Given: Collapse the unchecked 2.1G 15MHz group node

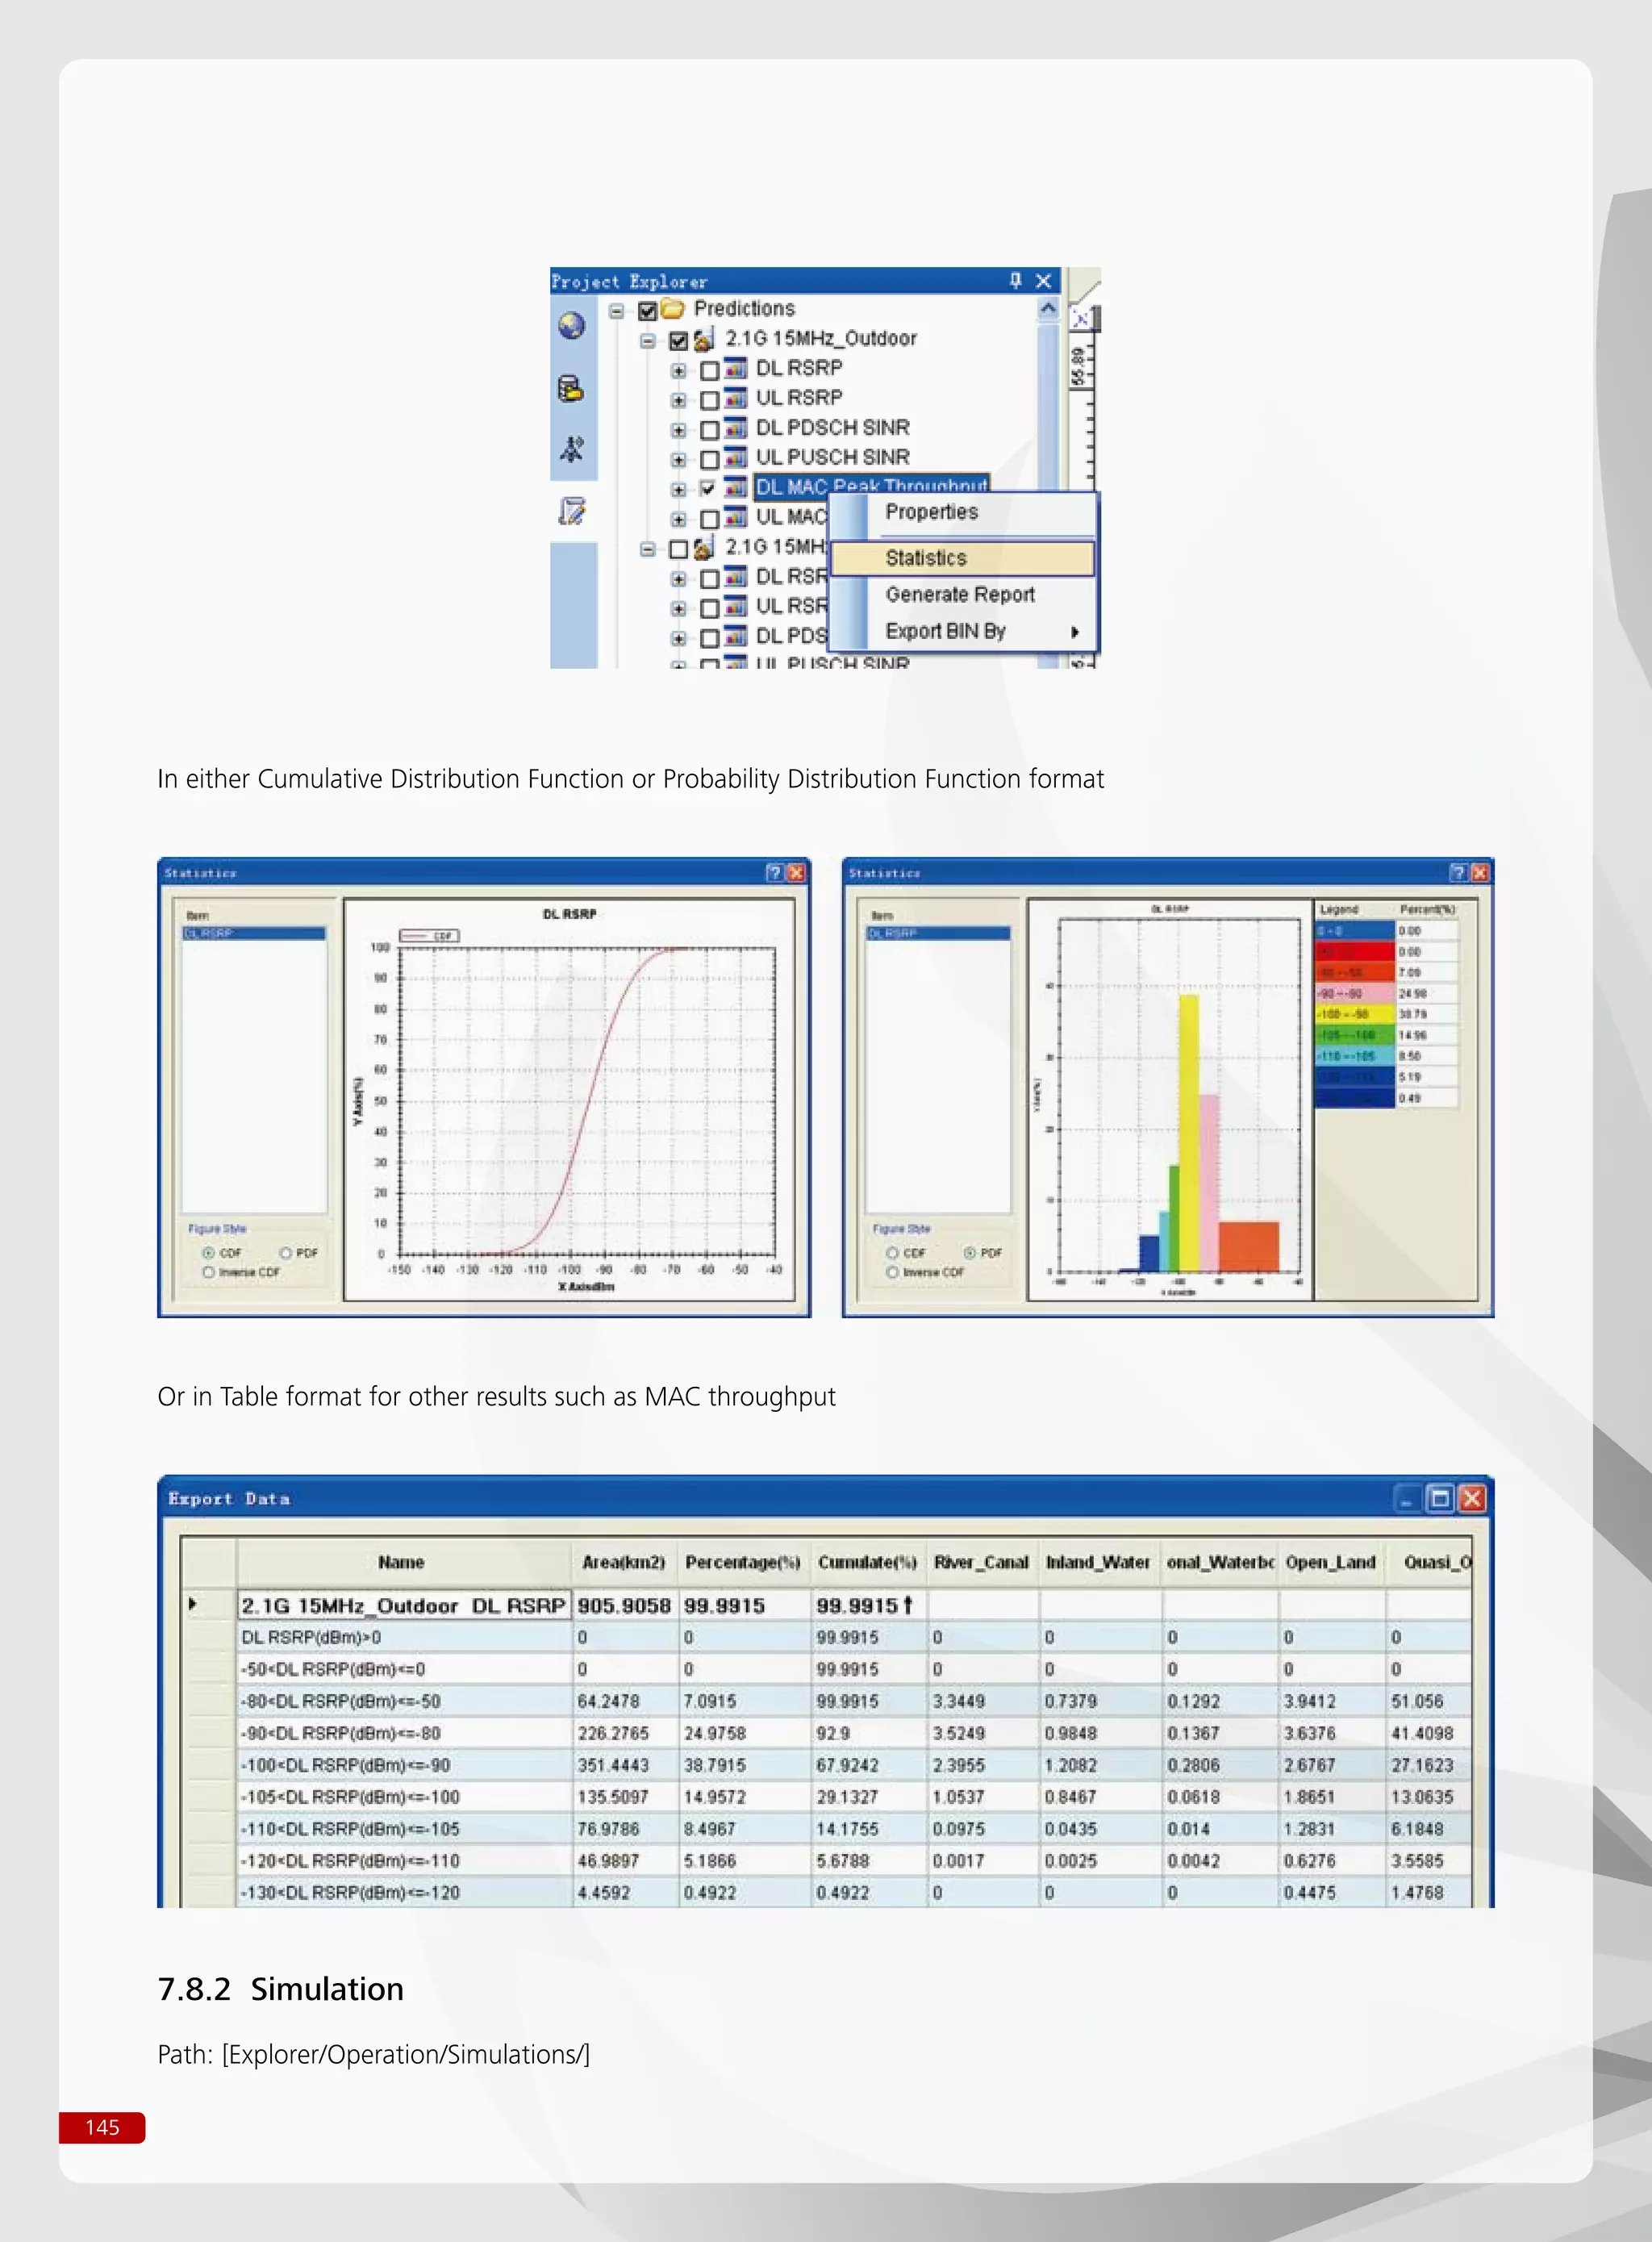Looking at the screenshot, I should [x=648, y=549].
